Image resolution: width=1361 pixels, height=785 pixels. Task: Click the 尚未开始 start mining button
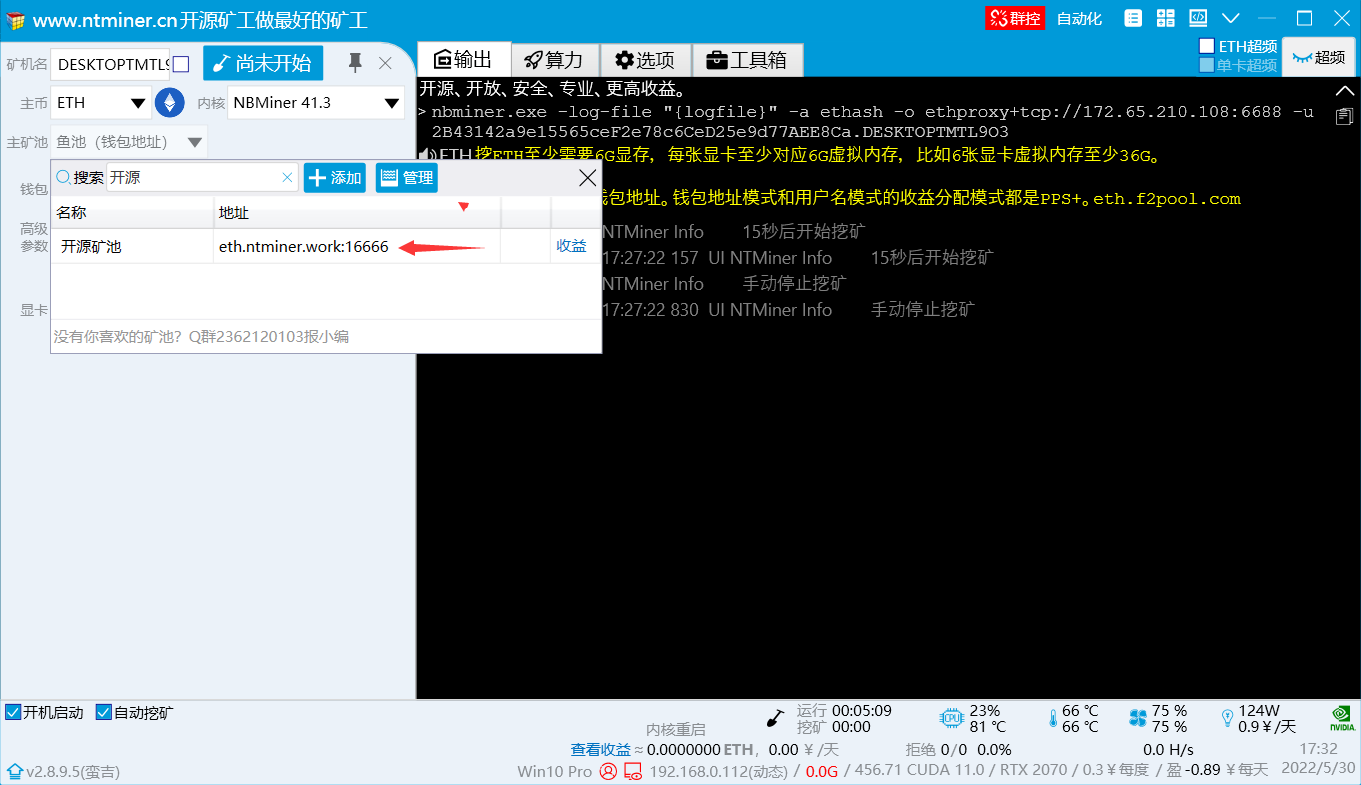tap(263, 63)
